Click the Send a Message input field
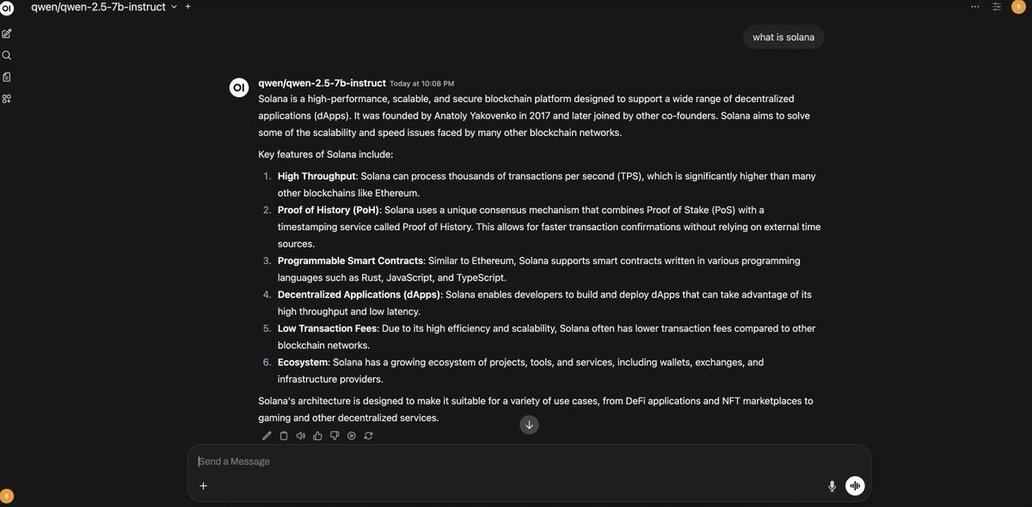The image size is (1032, 507). tap(500, 461)
